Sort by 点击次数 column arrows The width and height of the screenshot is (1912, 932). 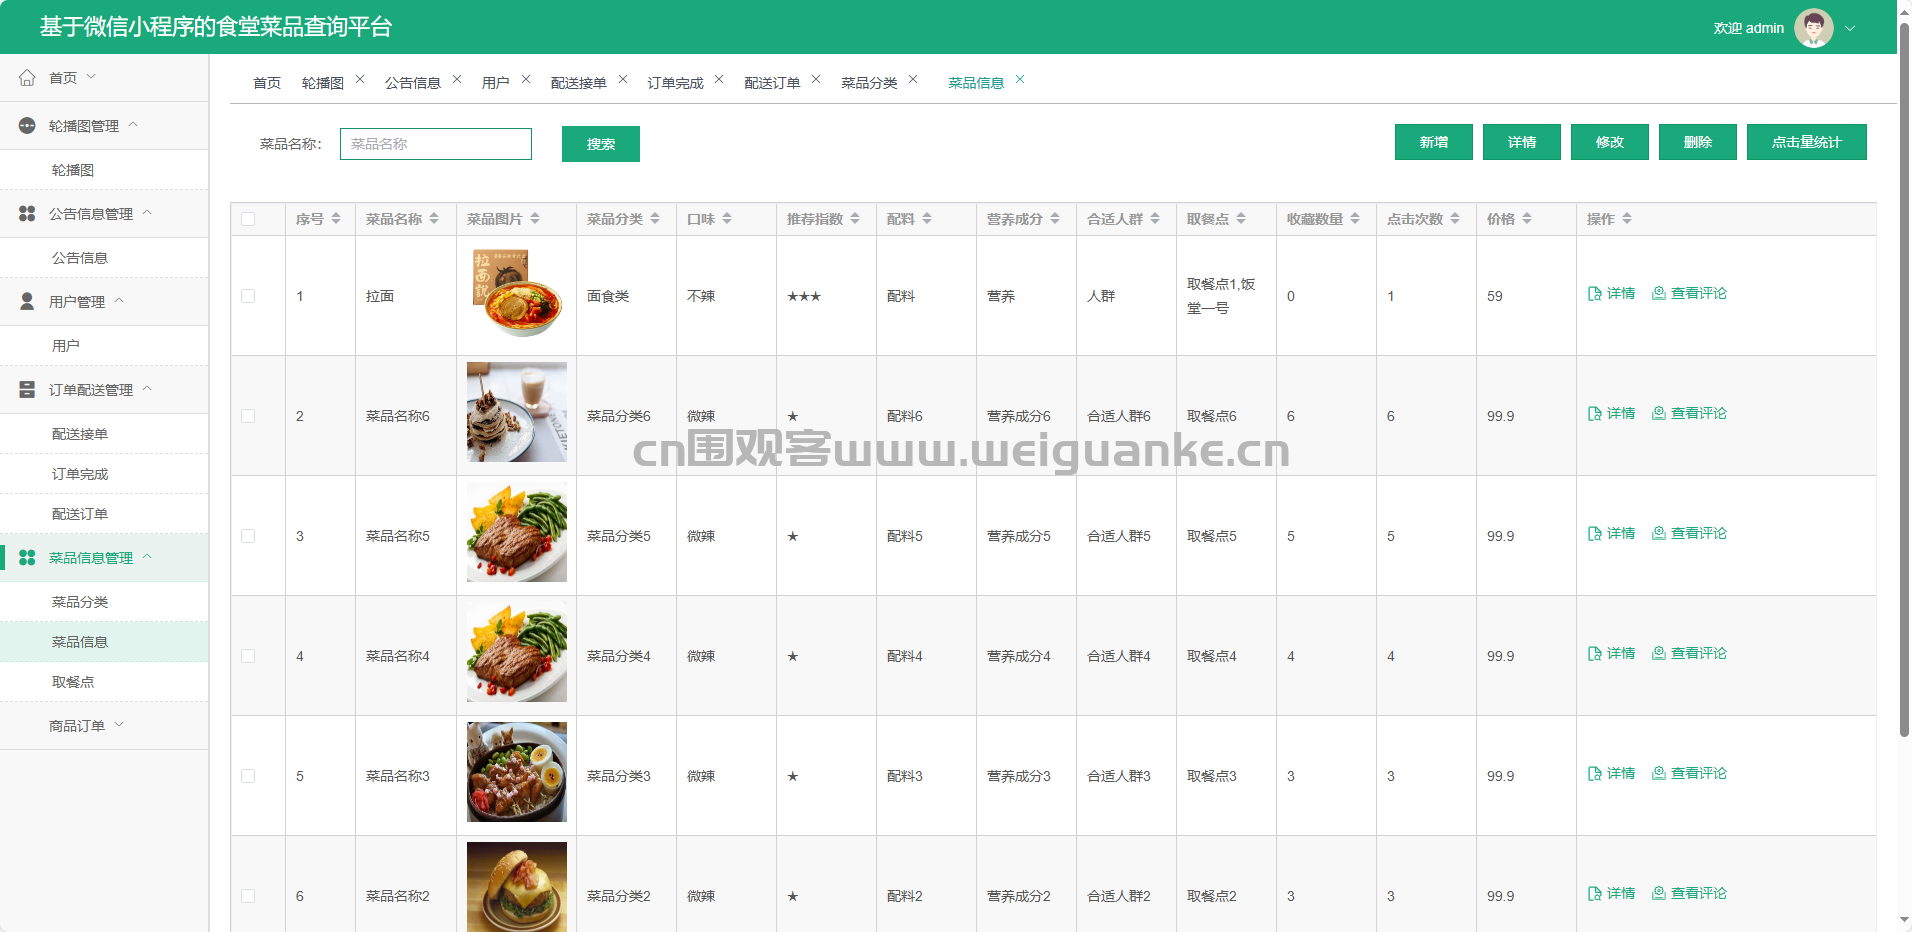click(x=1455, y=219)
